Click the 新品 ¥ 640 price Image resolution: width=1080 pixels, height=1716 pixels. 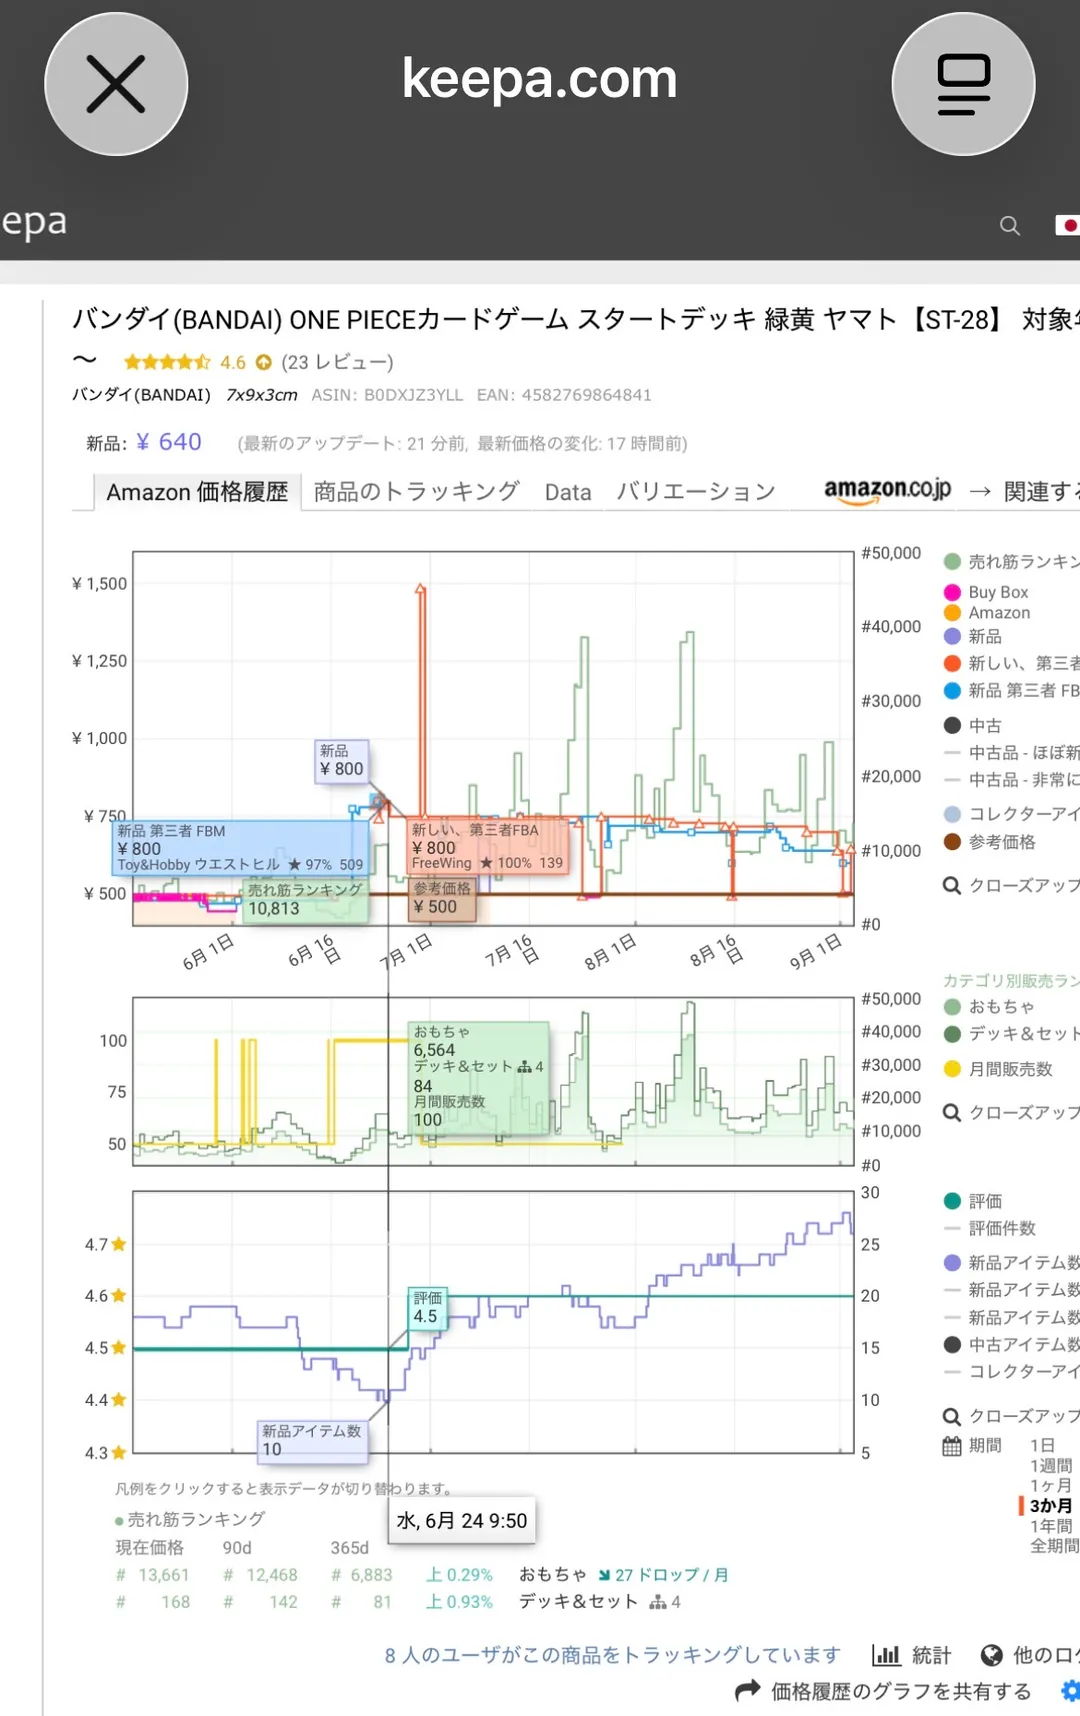(144, 442)
